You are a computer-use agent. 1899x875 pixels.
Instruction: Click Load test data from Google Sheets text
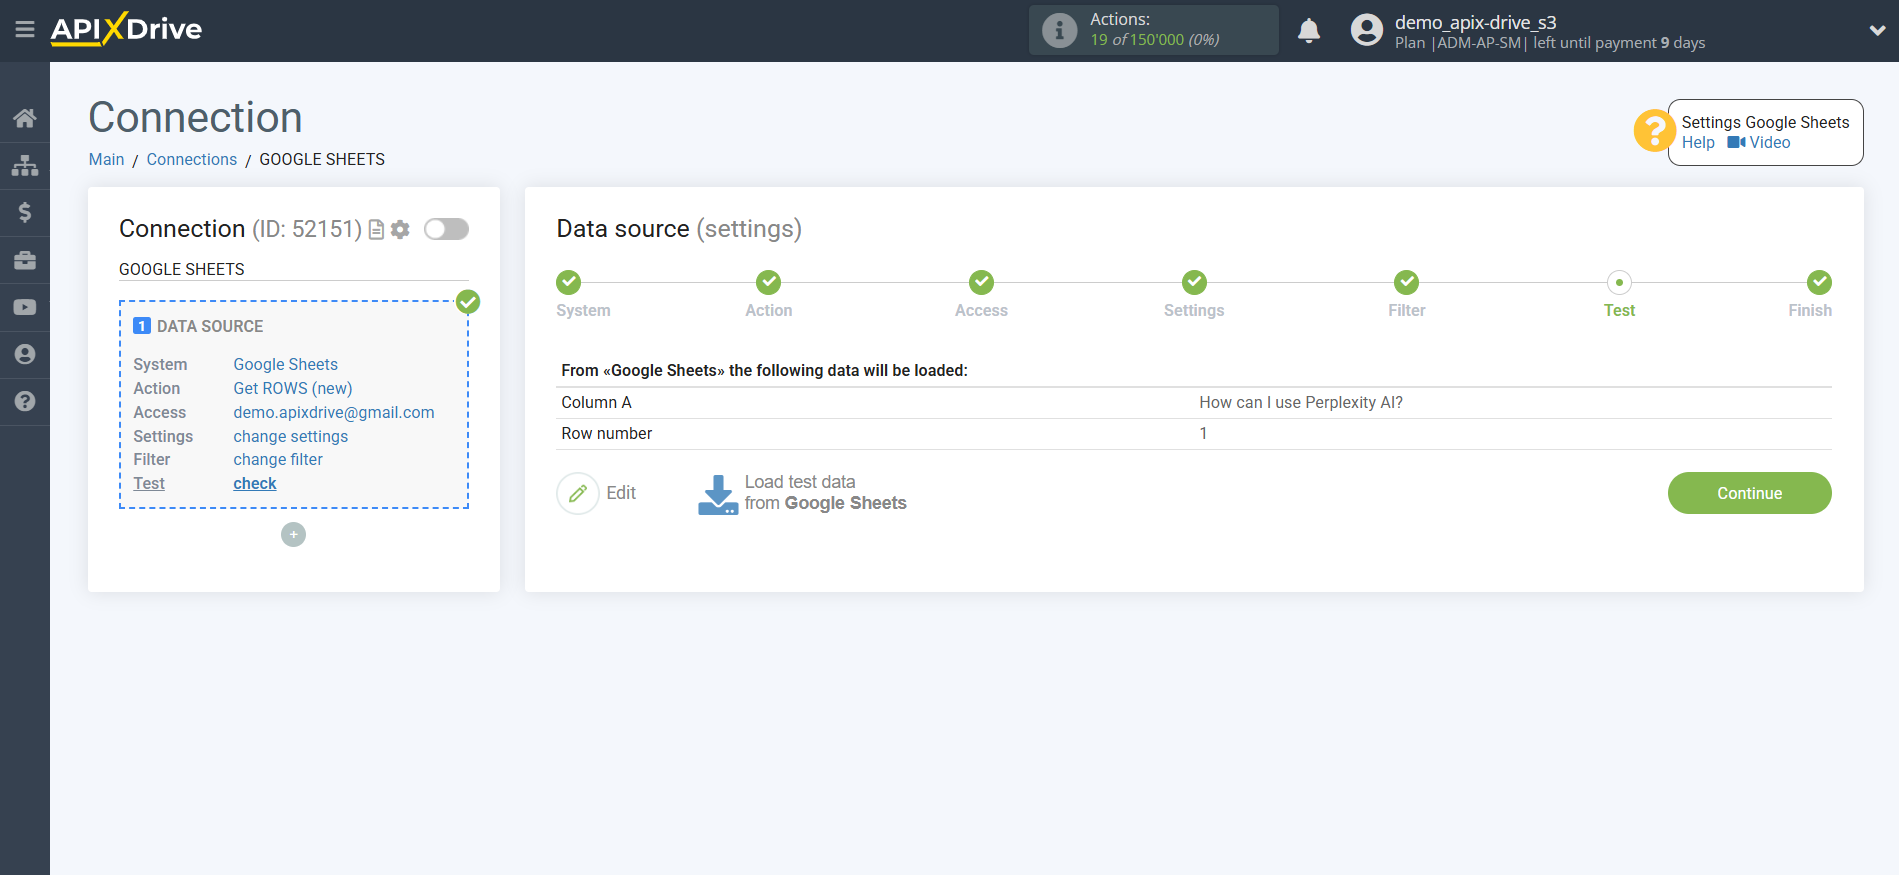pyautogui.click(x=825, y=492)
